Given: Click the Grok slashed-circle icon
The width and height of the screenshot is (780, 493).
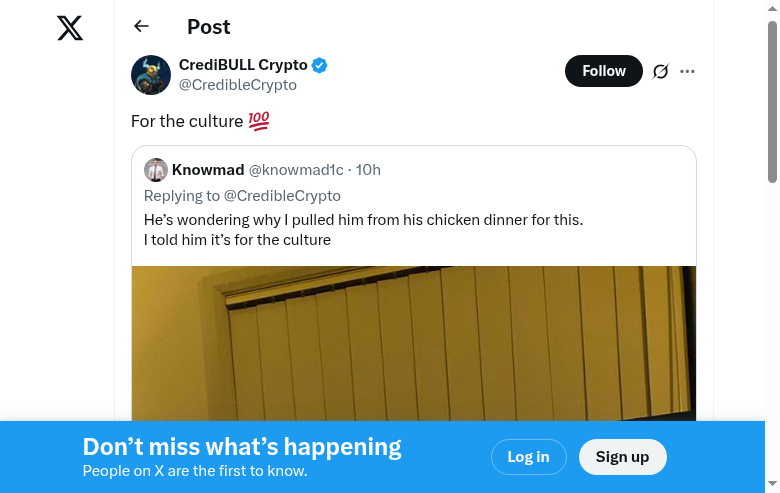Looking at the screenshot, I should 660,71.
